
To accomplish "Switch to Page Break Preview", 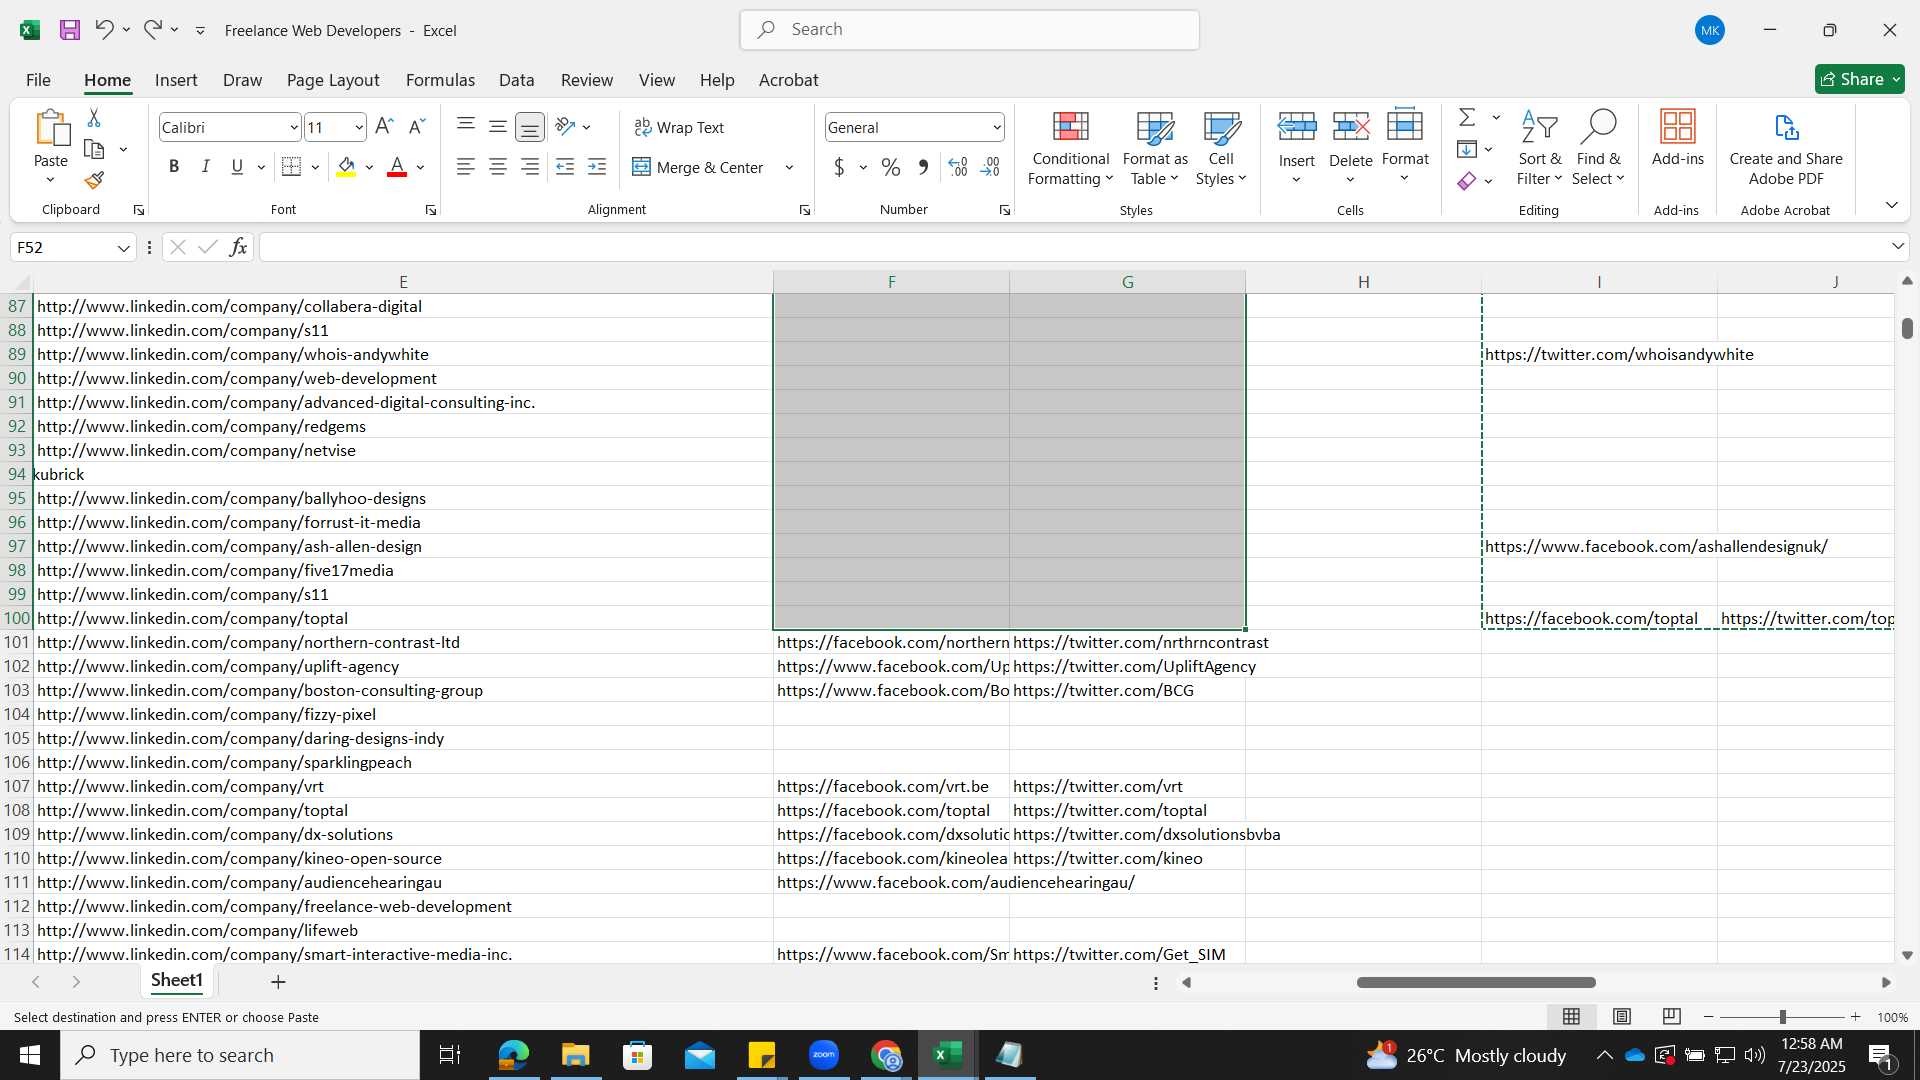I will pos(1671,1016).
